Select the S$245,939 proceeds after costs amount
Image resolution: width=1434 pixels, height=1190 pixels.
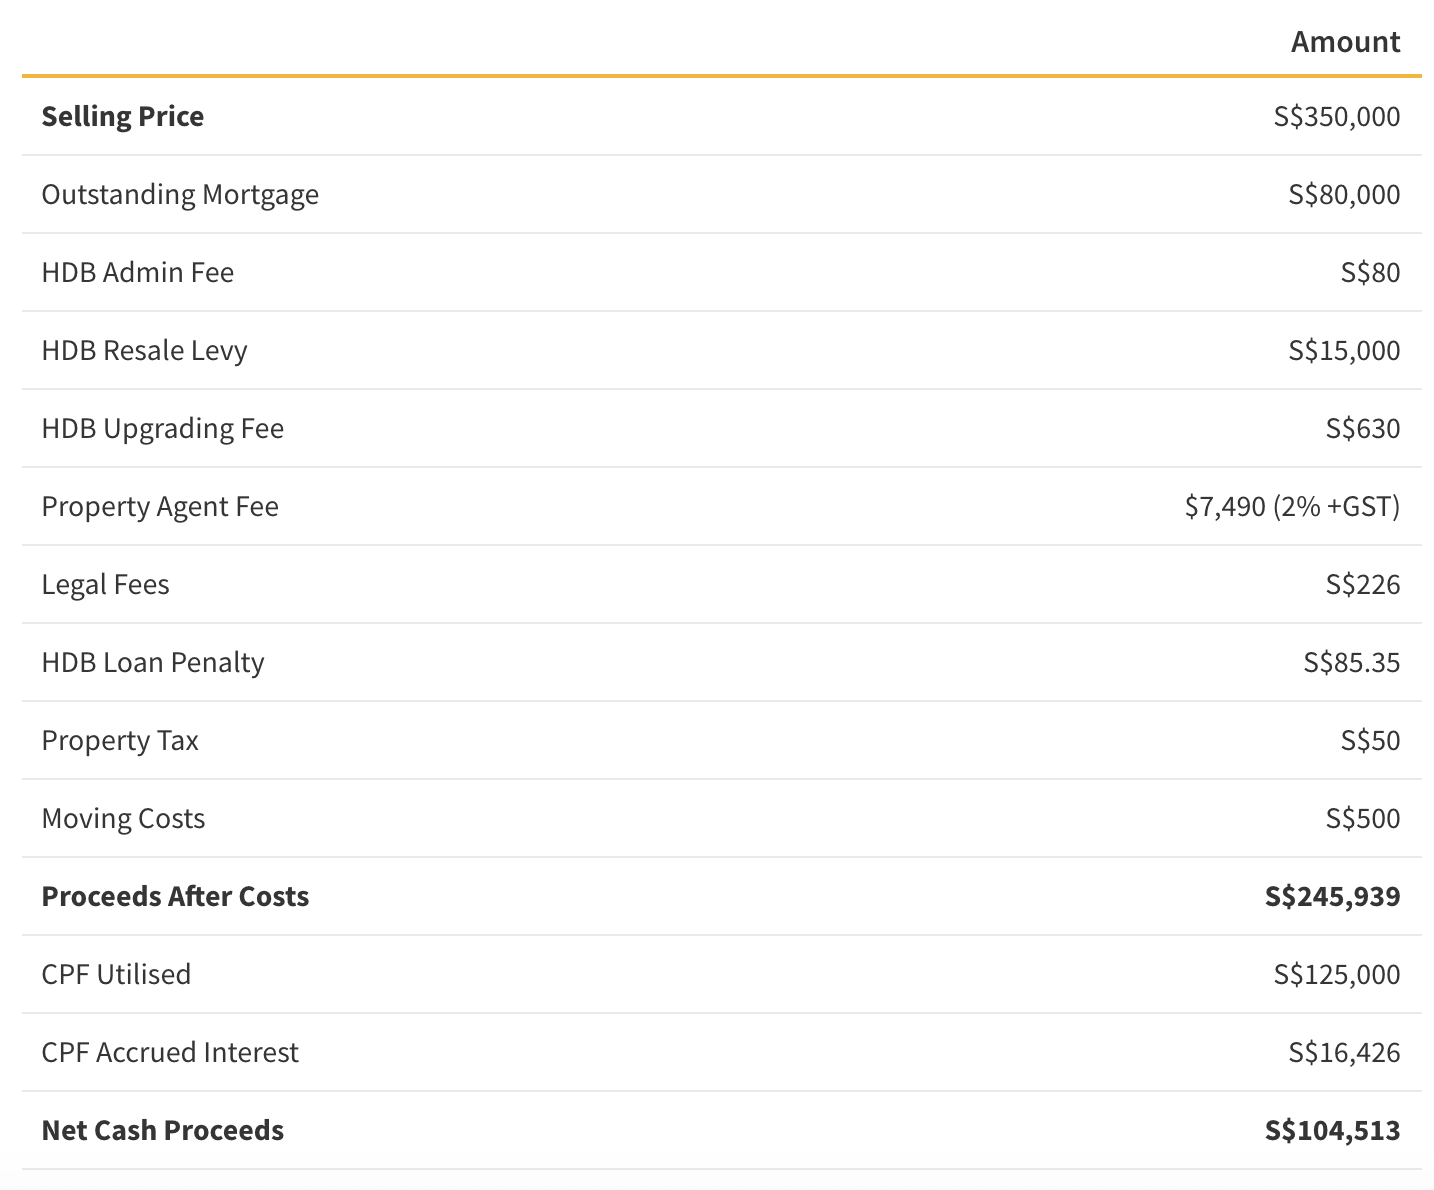point(1331,896)
